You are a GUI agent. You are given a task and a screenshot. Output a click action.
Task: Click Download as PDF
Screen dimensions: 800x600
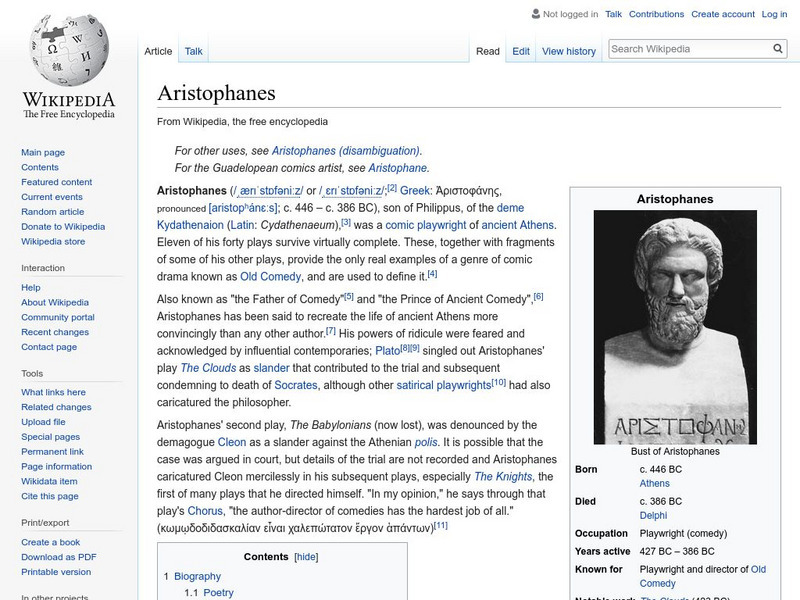point(59,557)
